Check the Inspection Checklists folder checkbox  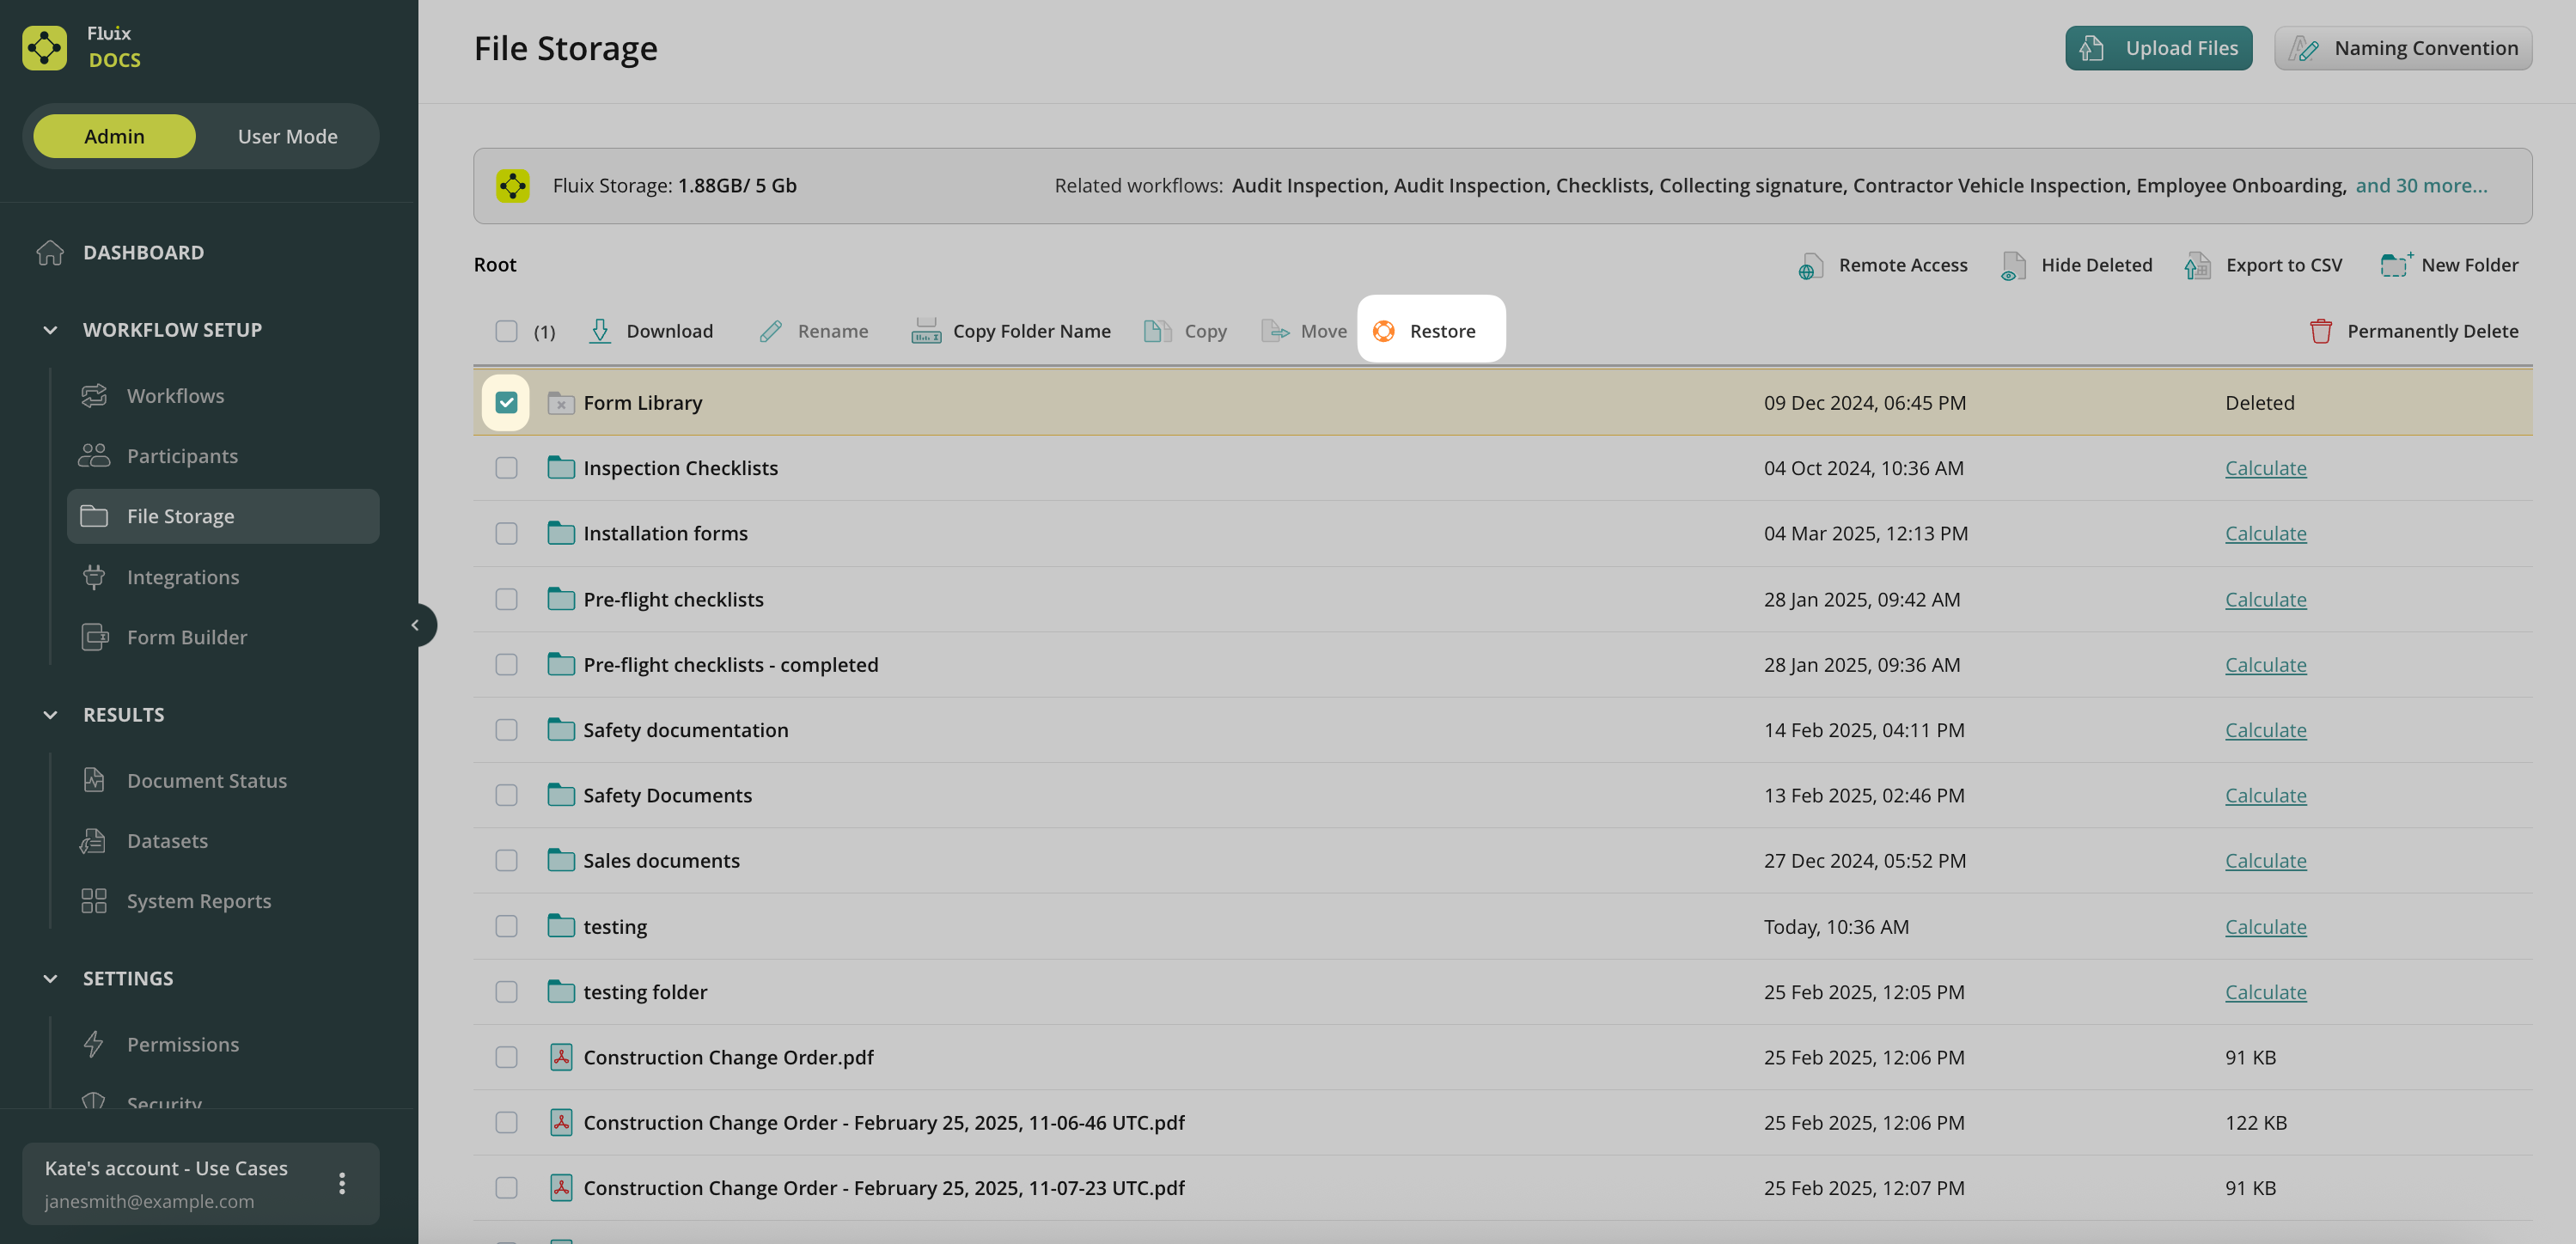506,468
